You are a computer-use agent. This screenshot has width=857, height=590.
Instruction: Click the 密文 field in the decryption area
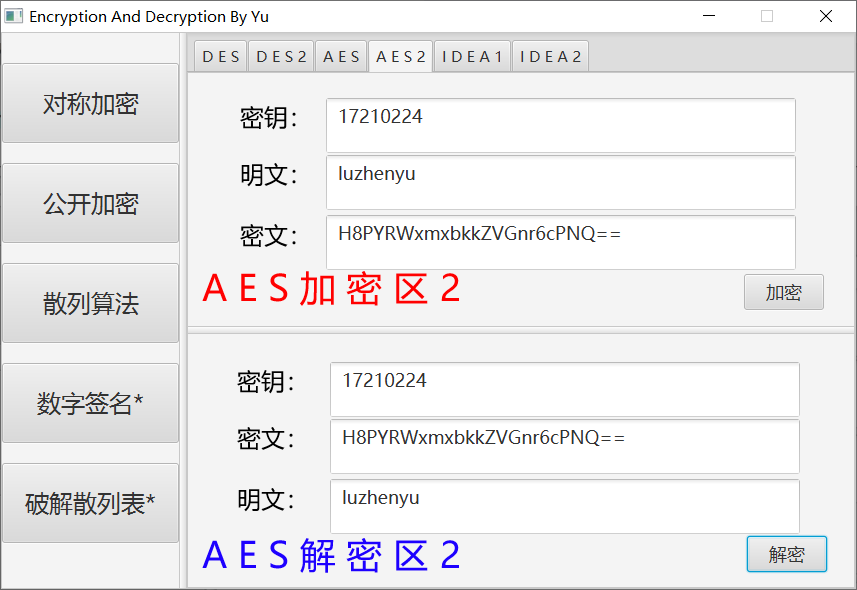click(565, 447)
